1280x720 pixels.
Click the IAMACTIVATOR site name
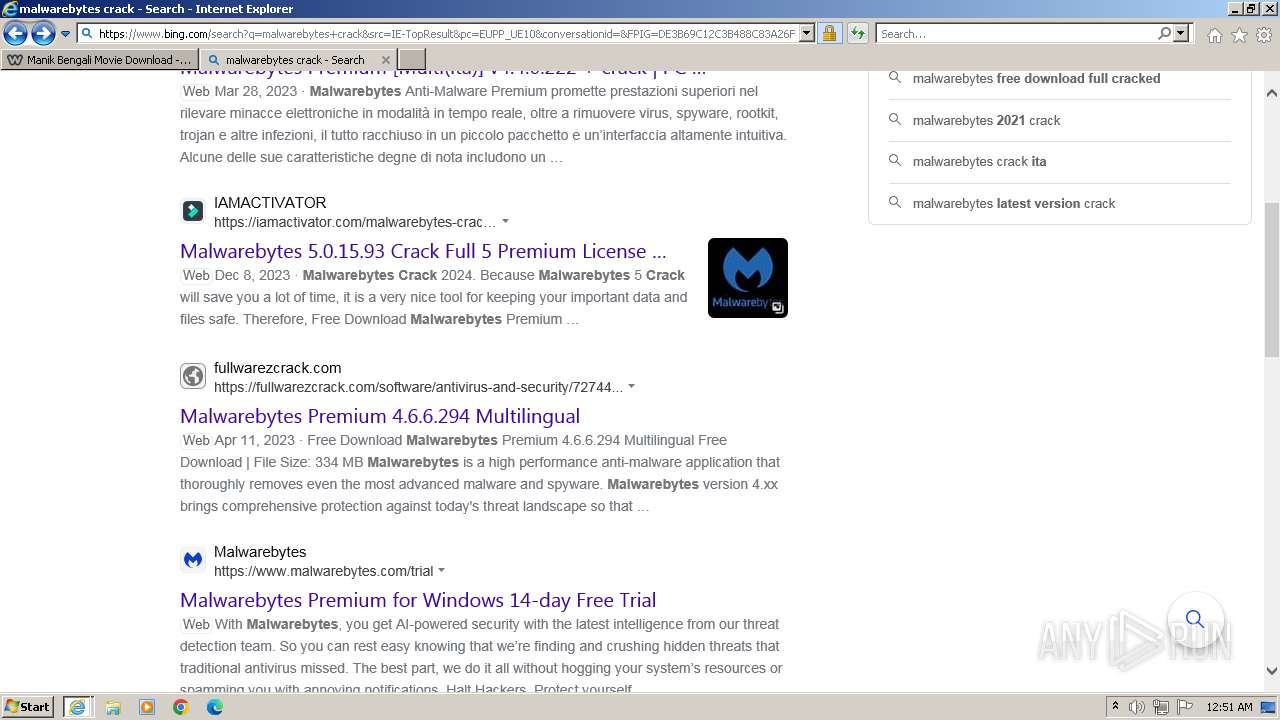pos(270,202)
